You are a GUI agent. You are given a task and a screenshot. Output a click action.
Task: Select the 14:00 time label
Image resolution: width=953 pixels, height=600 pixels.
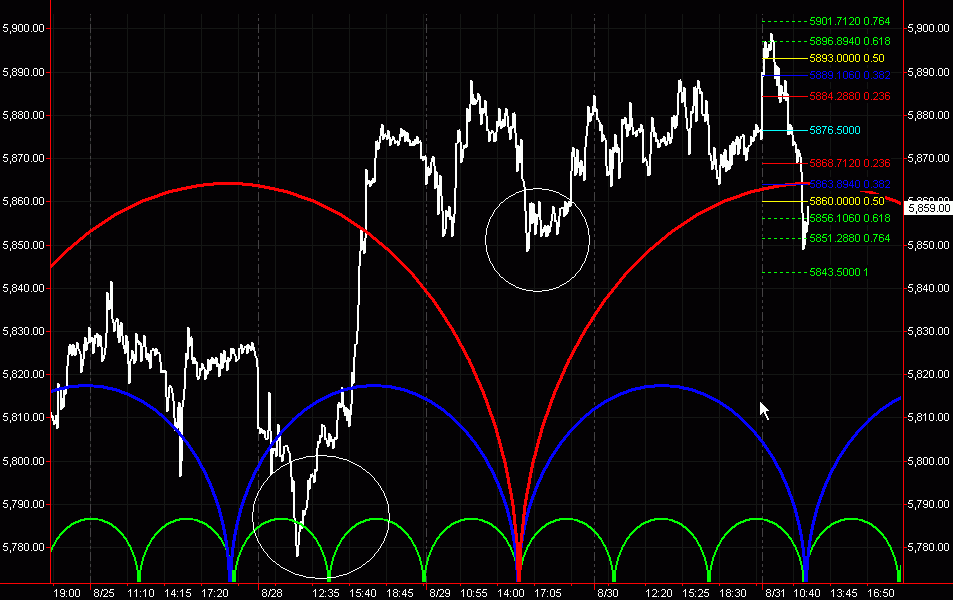pos(511,593)
